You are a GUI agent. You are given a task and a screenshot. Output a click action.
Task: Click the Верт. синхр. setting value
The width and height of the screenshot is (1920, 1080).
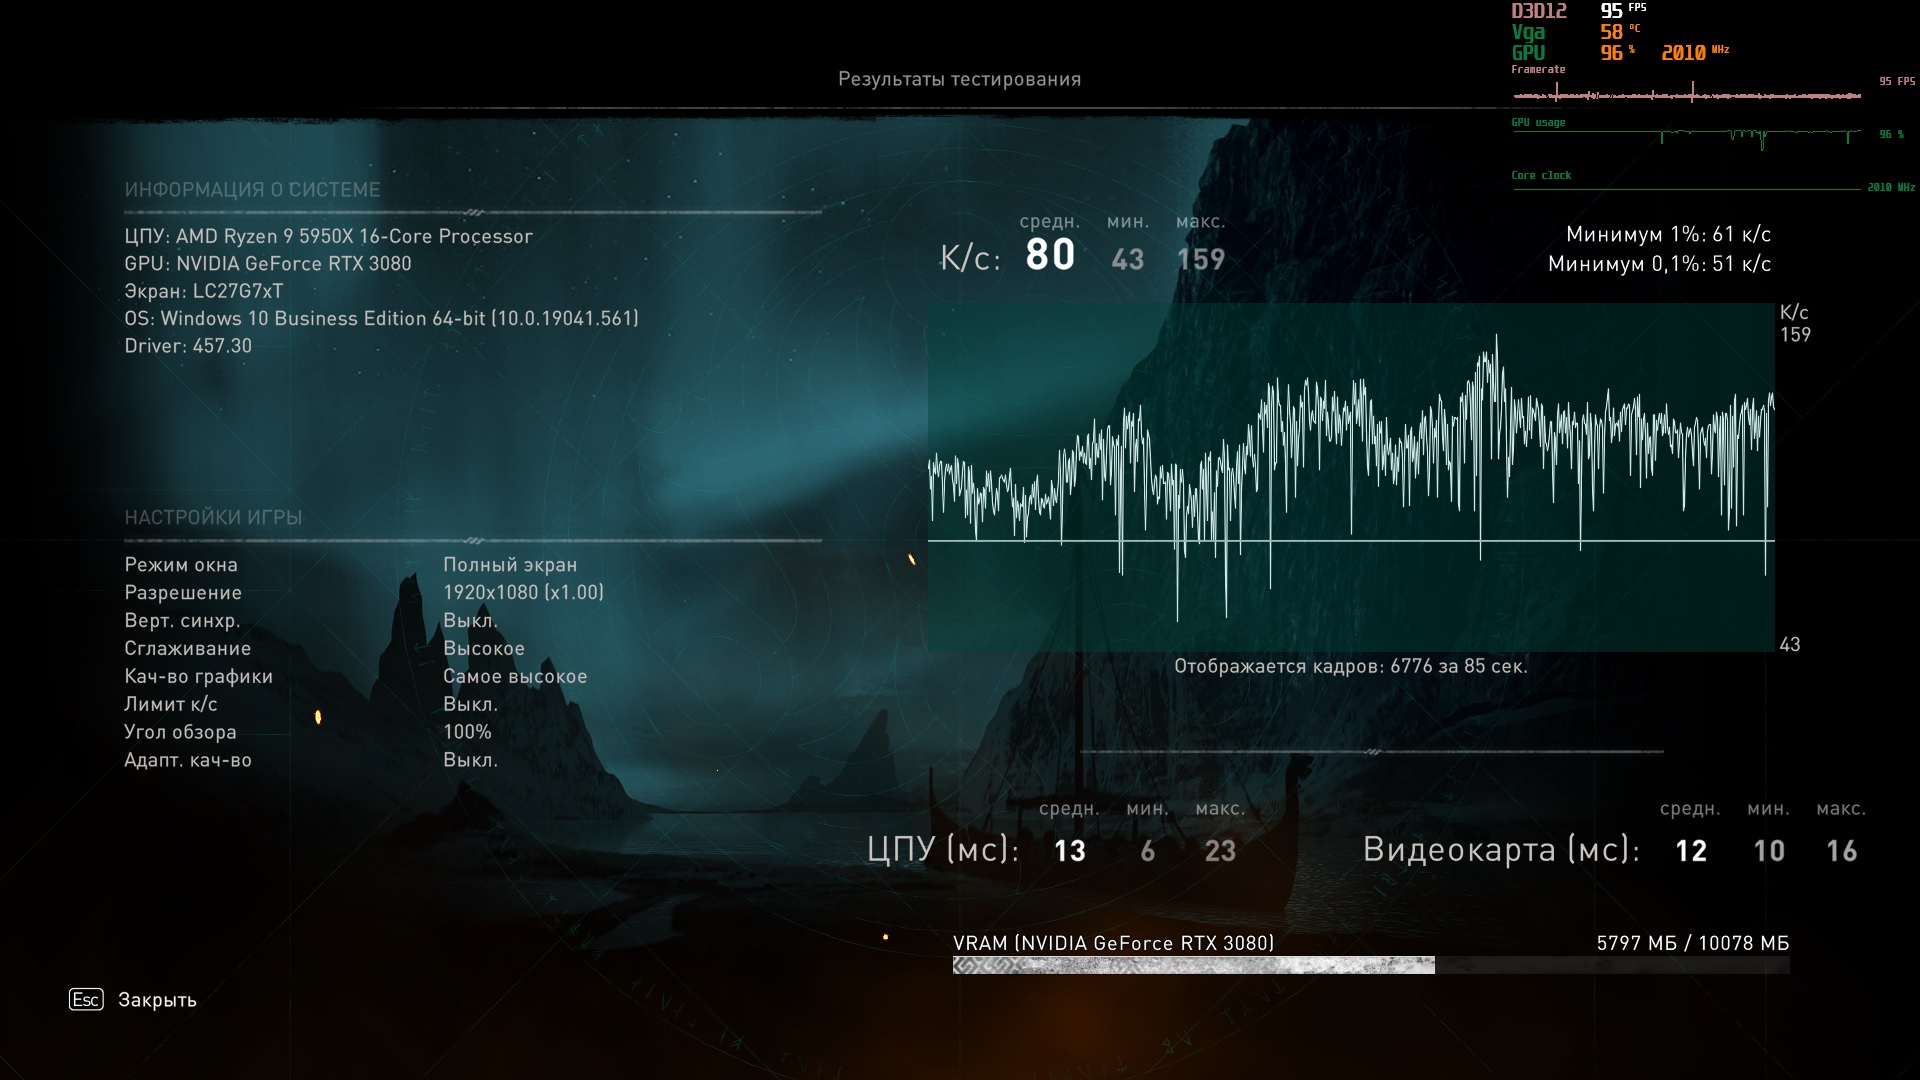pos(470,620)
